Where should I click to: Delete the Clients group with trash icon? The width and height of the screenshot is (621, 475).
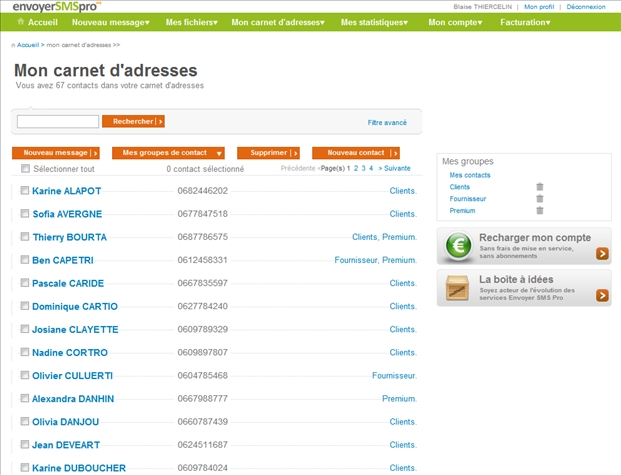pos(539,187)
